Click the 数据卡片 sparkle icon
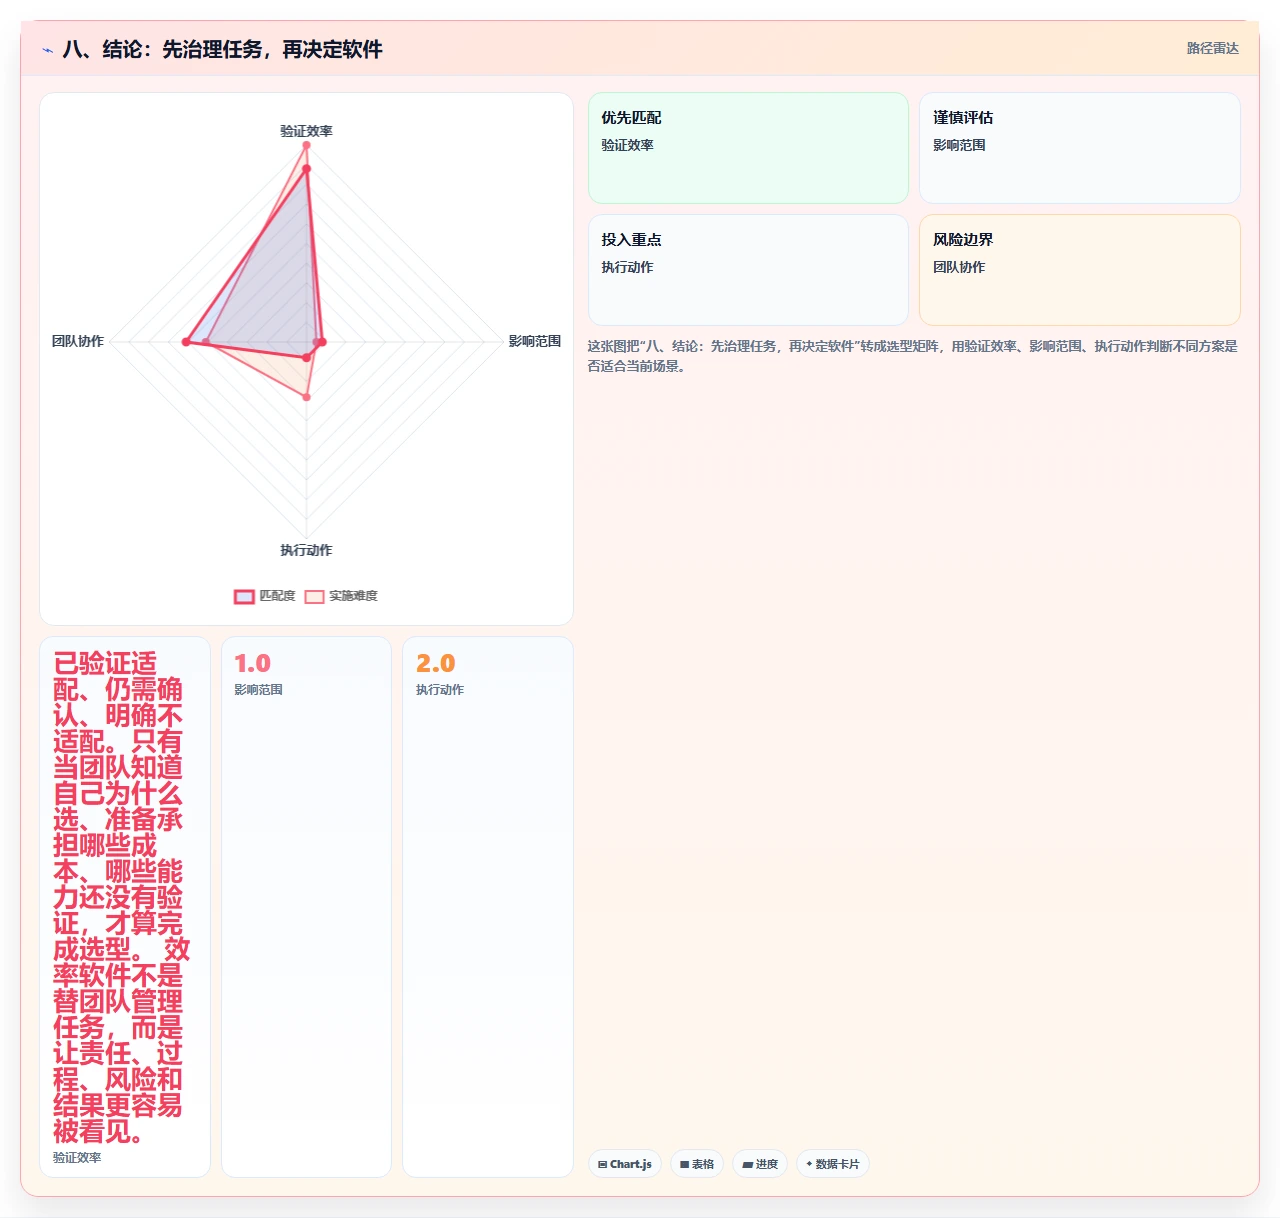 pos(809,1164)
